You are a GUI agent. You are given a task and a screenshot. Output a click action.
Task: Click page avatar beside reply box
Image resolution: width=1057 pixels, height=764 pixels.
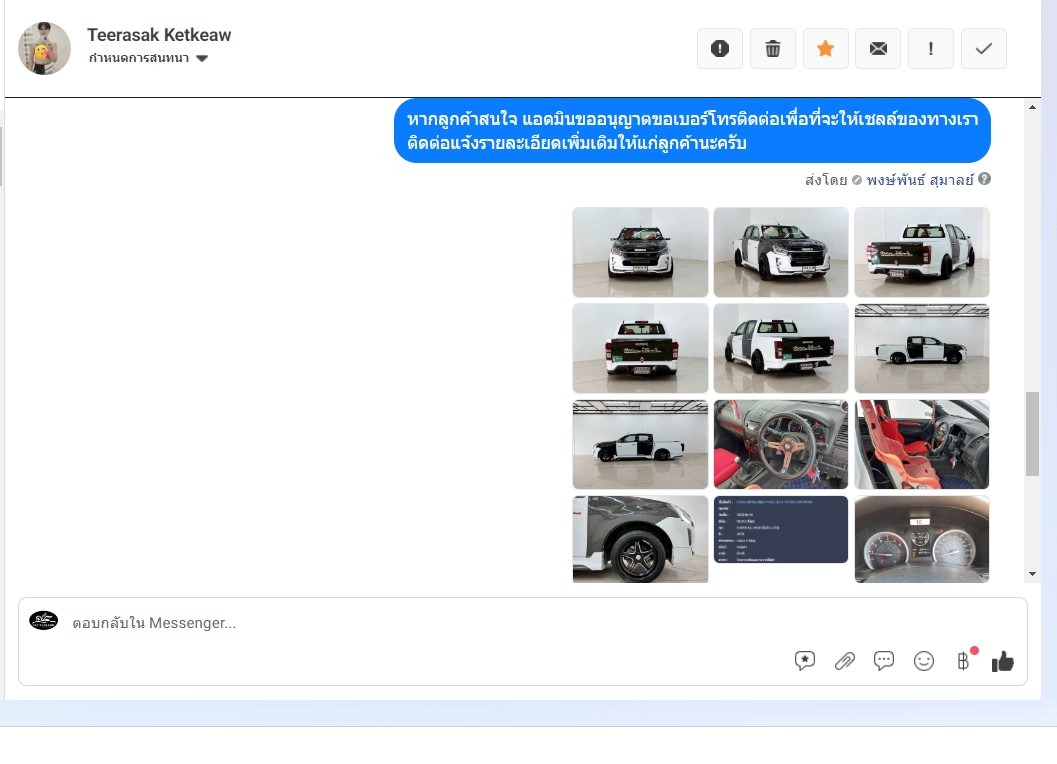tap(44, 620)
